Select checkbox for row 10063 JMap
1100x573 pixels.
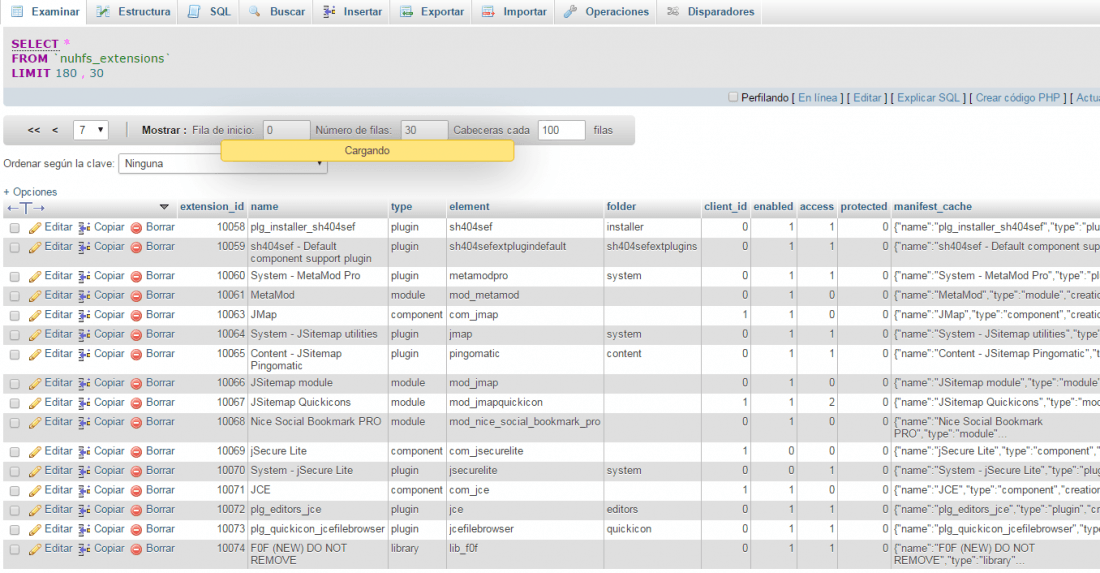coord(15,316)
